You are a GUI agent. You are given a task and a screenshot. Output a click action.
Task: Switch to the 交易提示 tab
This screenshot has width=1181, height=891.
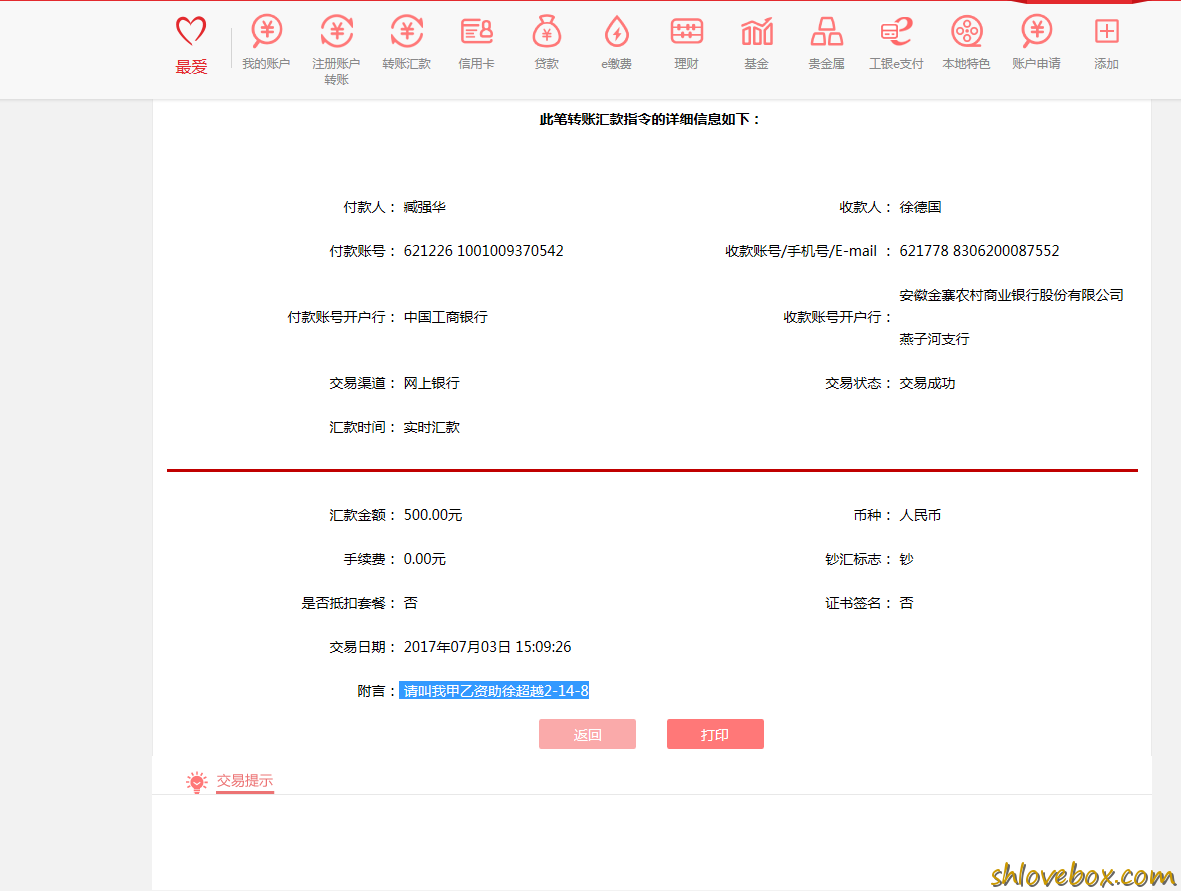(245, 781)
